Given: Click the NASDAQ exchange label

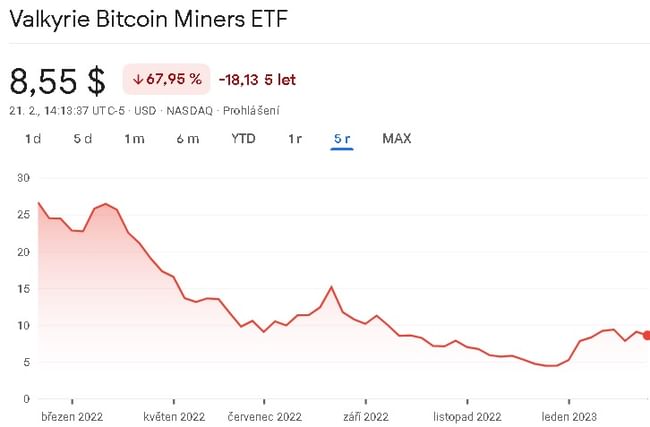Looking at the screenshot, I should [191, 110].
